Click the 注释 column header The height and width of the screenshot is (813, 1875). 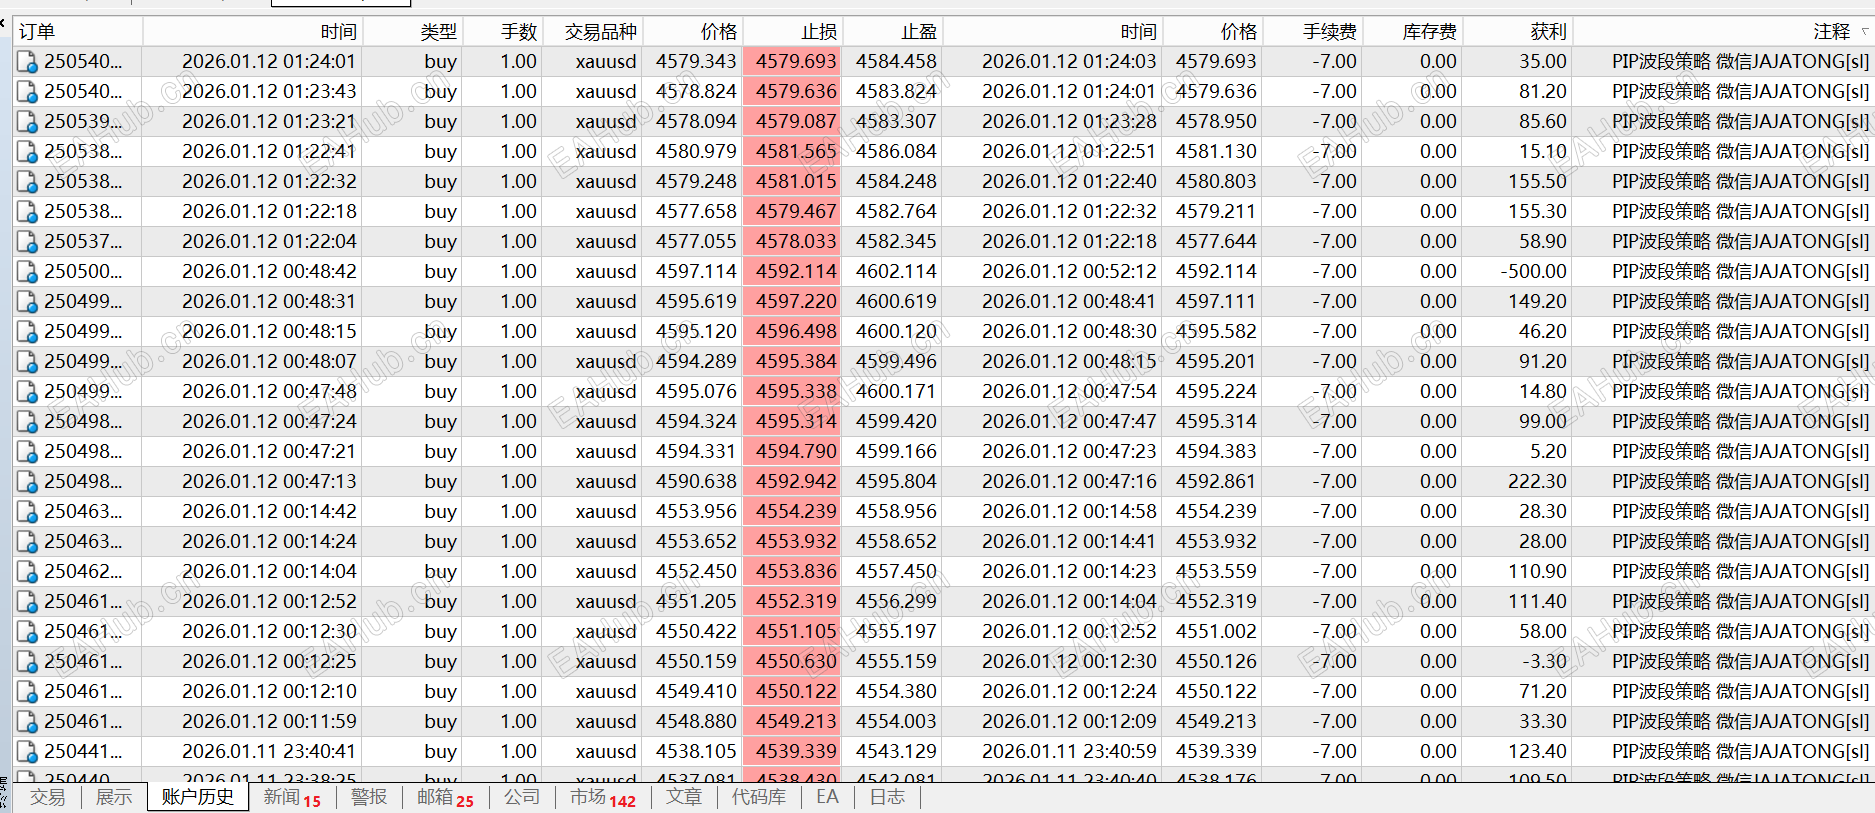click(1723, 32)
